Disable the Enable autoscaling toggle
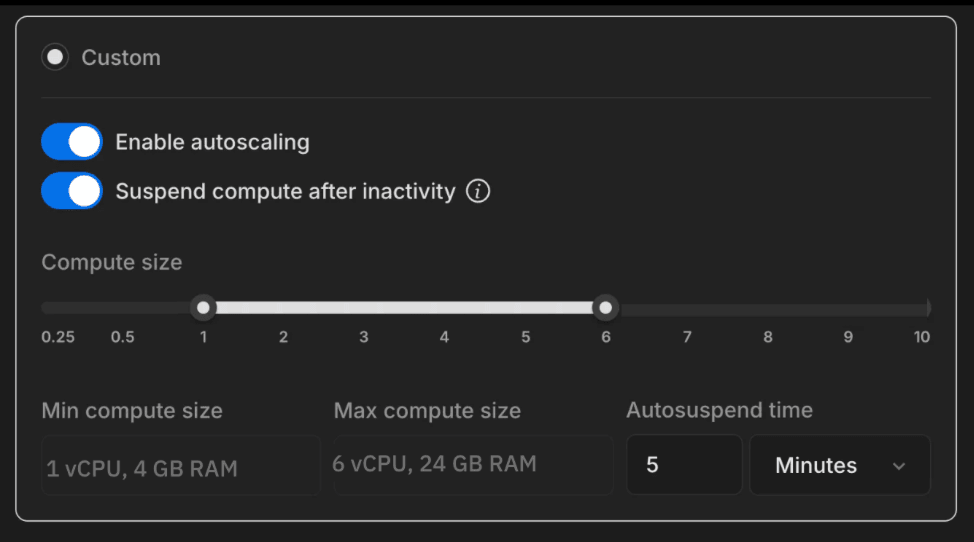 pos(72,142)
